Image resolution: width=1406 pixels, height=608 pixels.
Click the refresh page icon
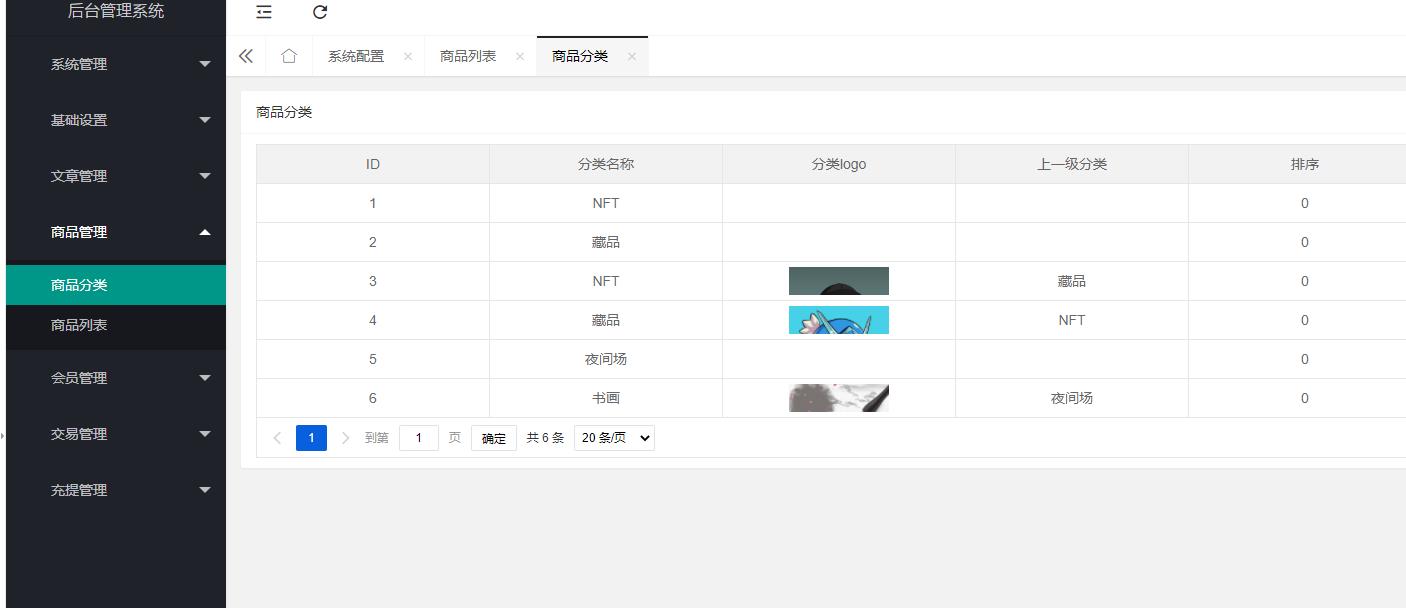pos(320,12)
